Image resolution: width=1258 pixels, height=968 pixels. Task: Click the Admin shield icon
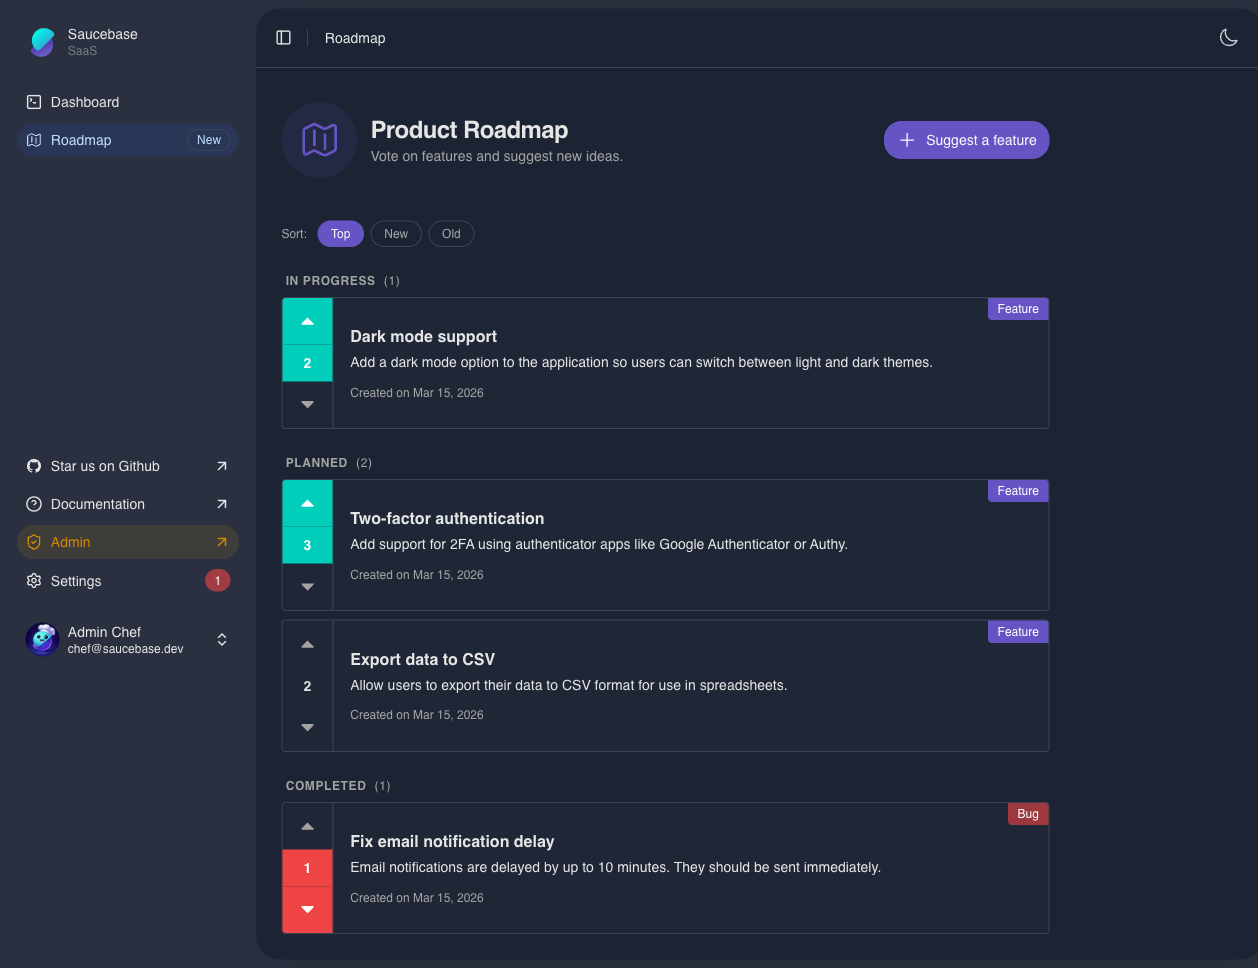tap(33, 542)
